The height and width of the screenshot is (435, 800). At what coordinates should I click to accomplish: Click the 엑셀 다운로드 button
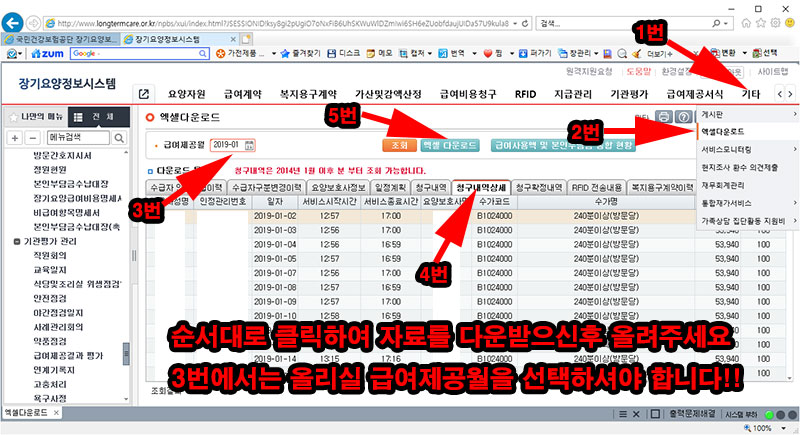coord(449,146)
